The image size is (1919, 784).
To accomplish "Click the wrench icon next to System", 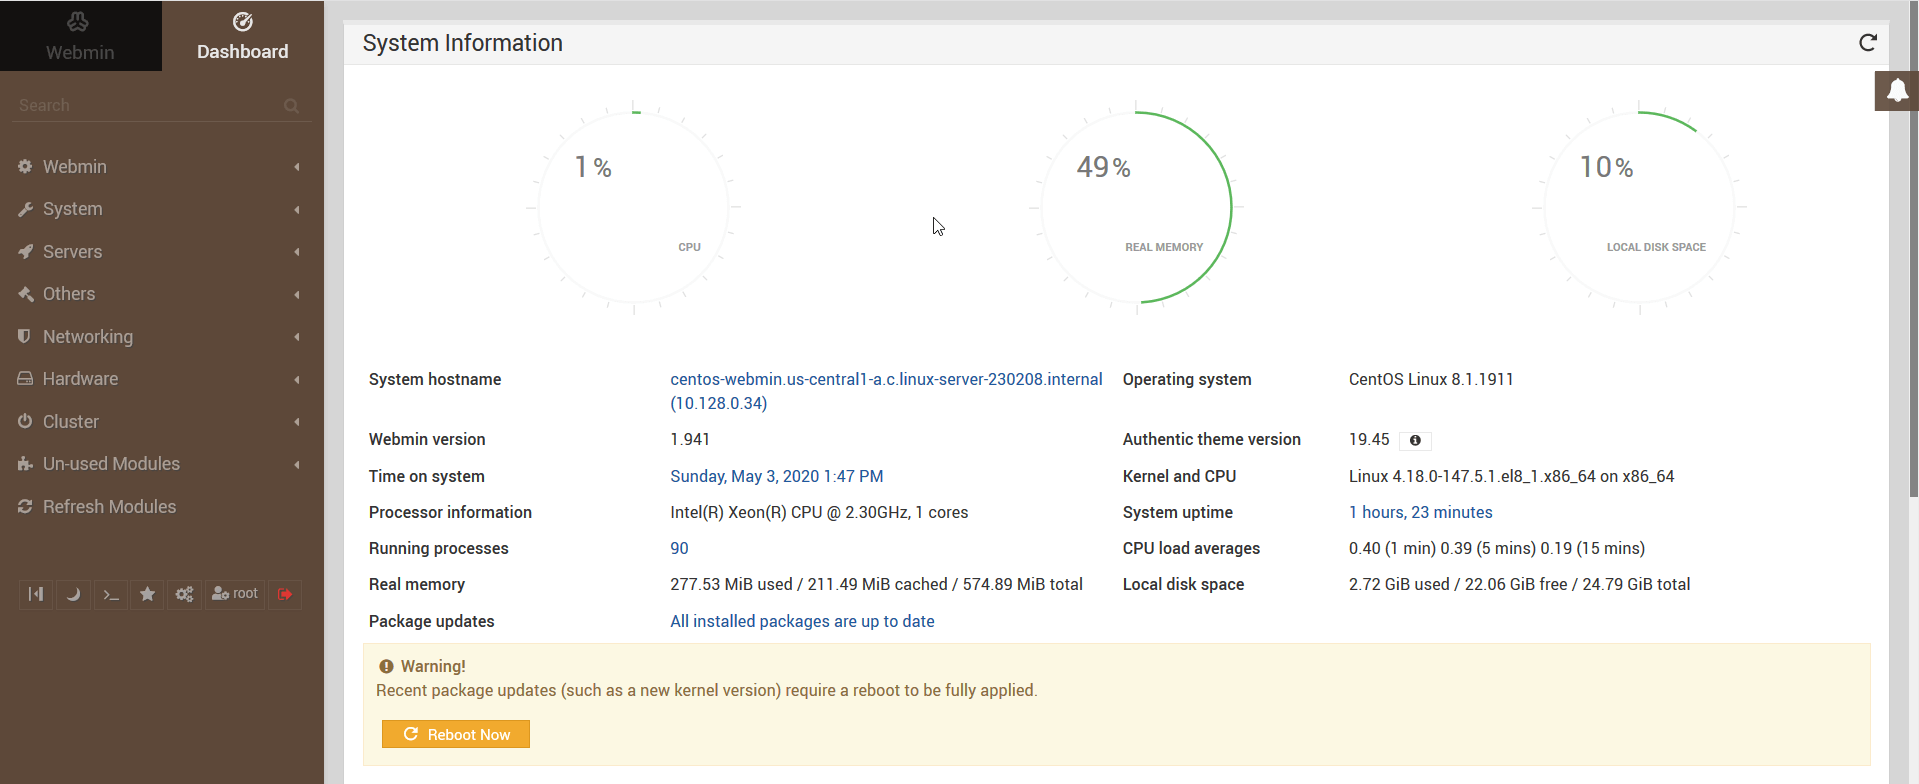I will pos(25,209).
